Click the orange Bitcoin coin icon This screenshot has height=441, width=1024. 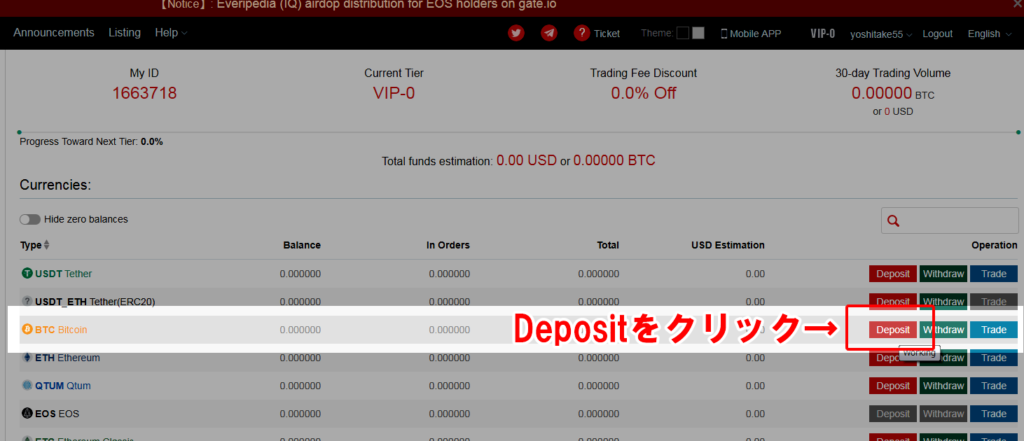tap(27, 330)
